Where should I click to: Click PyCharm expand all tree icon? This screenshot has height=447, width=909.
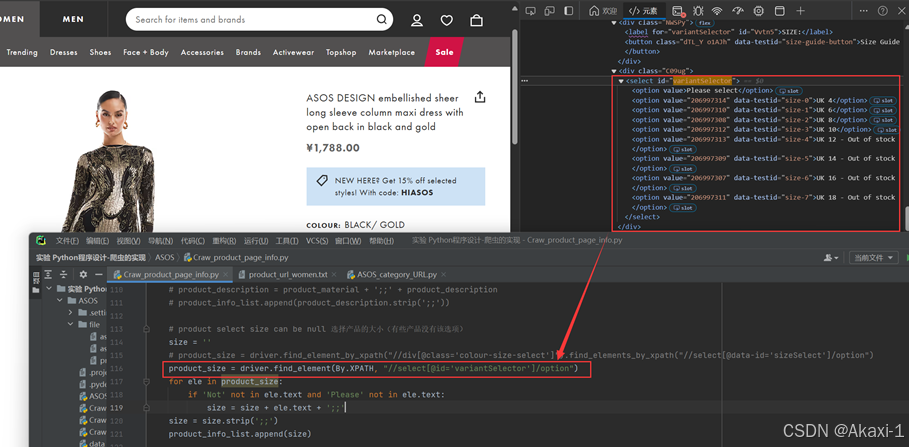click(x=49, y=274)
